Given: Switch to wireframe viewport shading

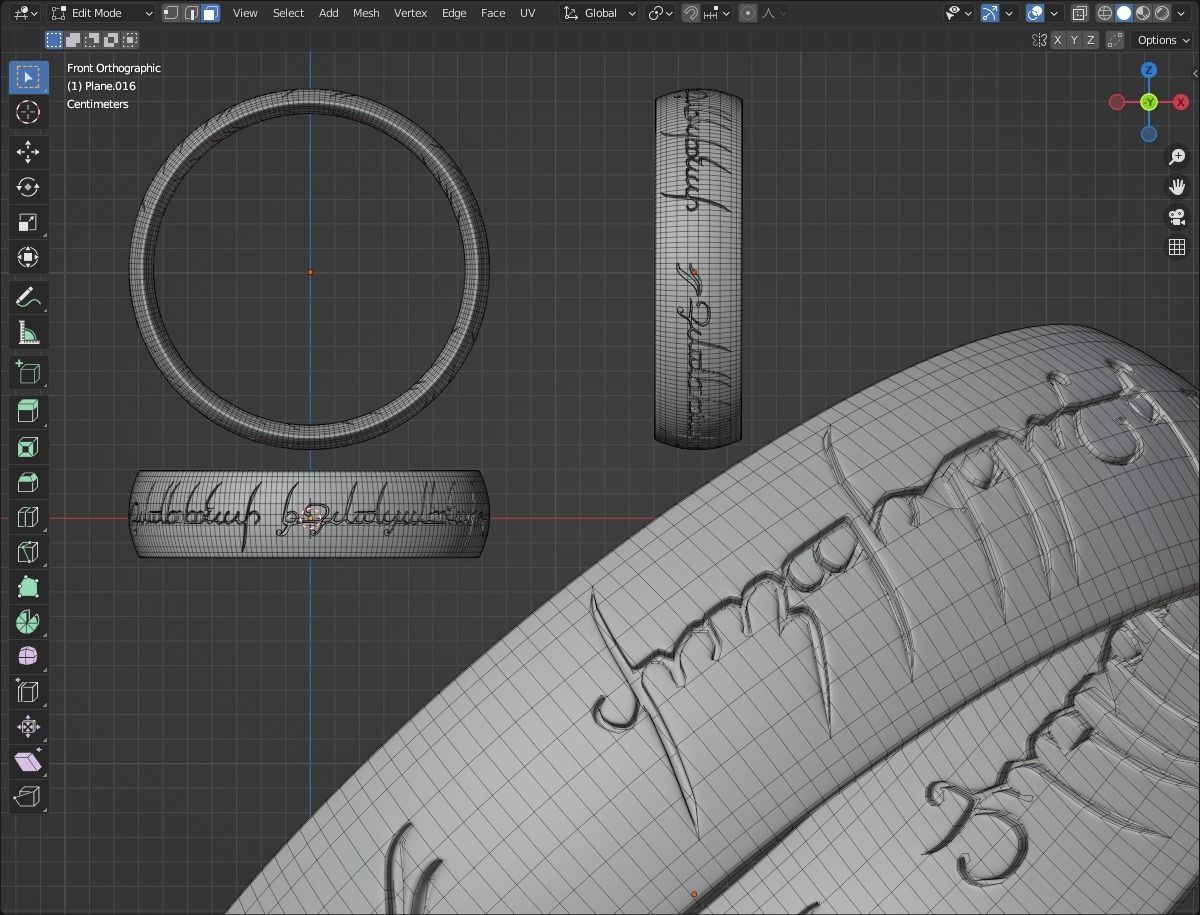Looking at the screenshot, I should 1105,13.
